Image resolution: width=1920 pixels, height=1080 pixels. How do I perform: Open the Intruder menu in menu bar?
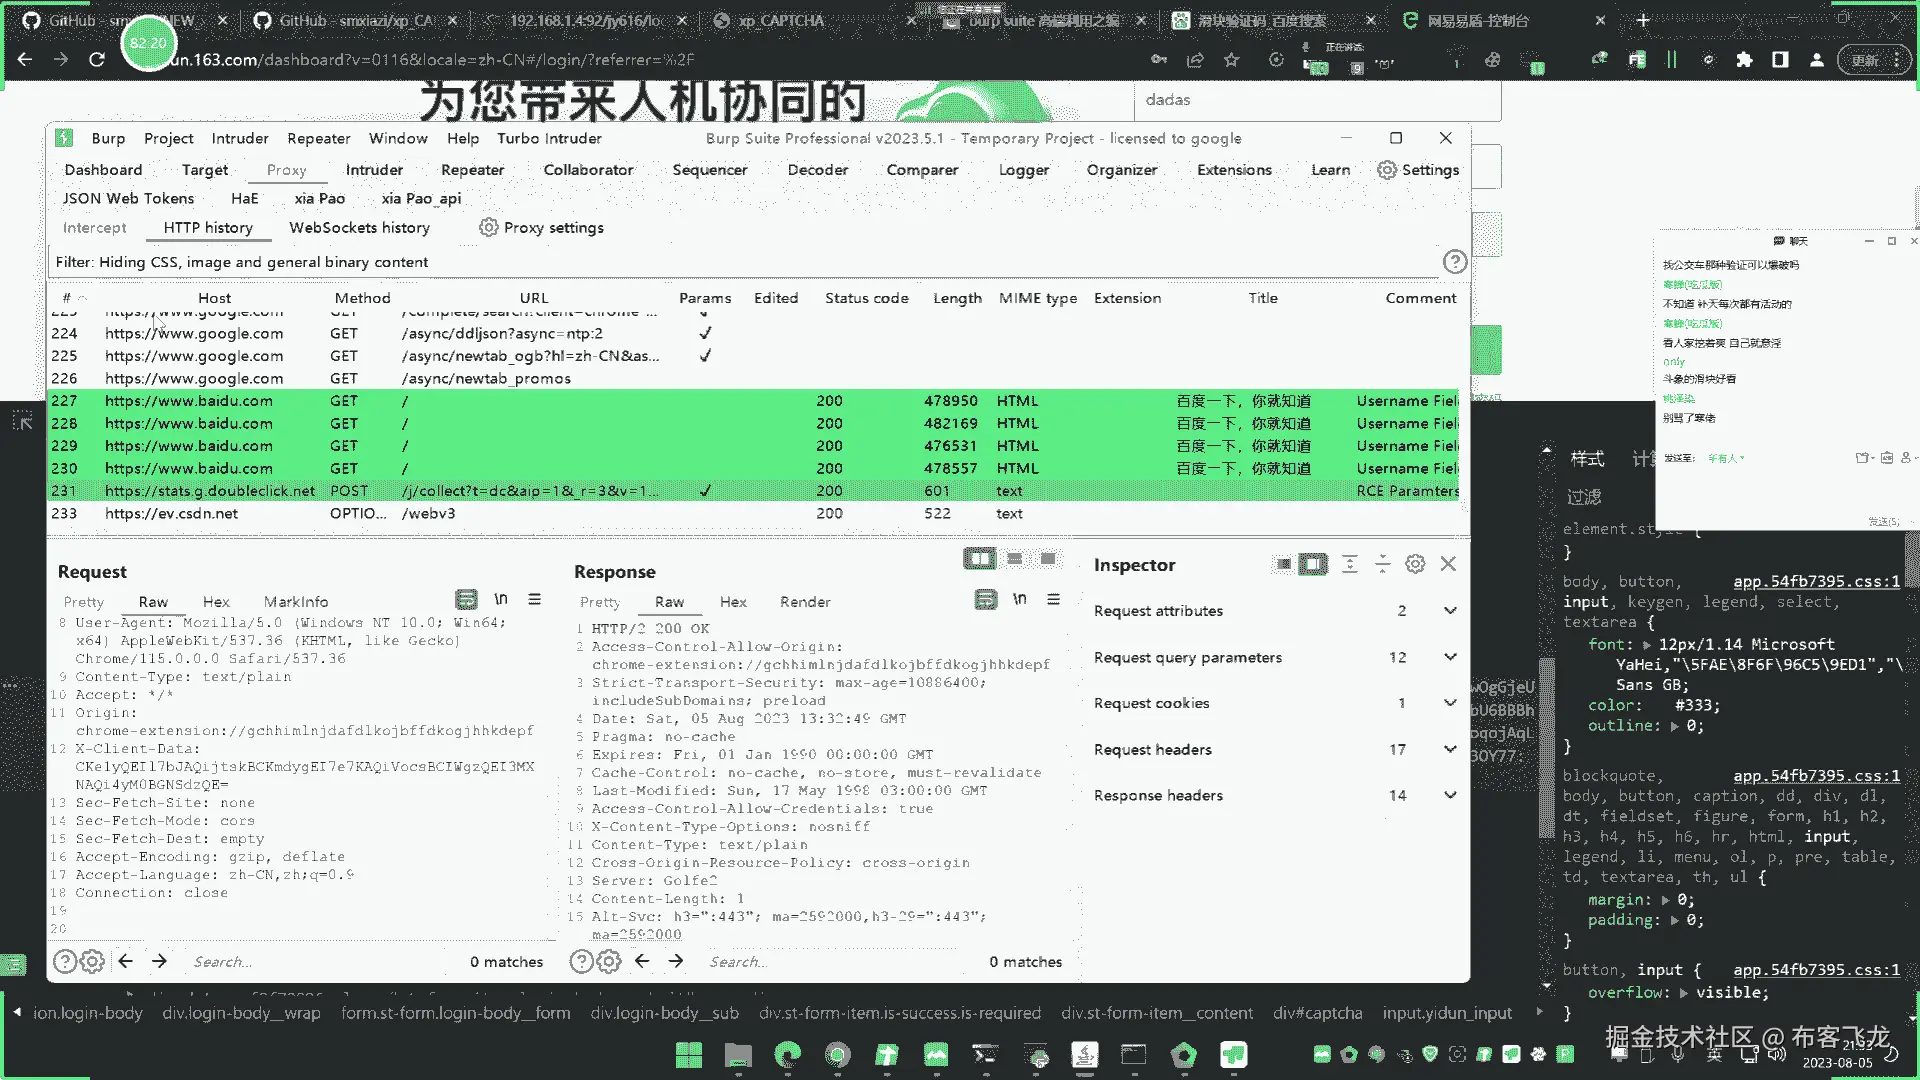click(x=240, y=139)
